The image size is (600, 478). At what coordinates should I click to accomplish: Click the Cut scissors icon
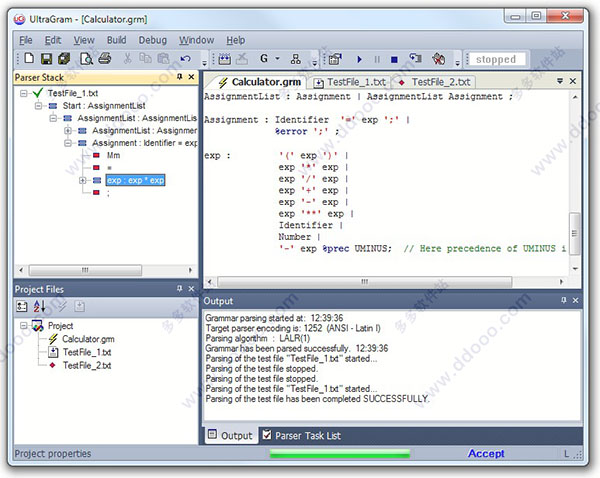127,58
